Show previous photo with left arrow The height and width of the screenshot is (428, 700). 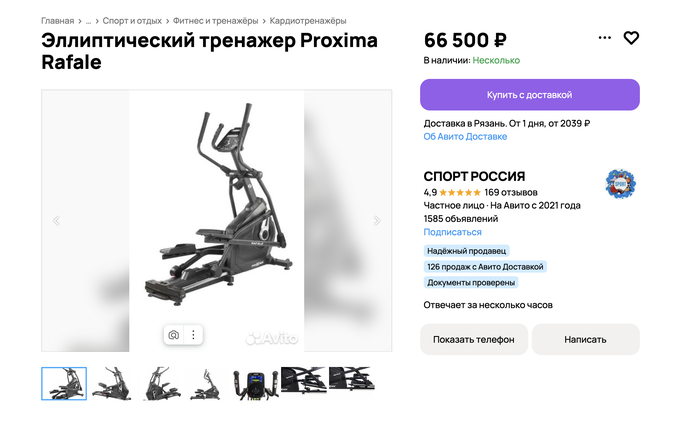click(x=56, y=220)
